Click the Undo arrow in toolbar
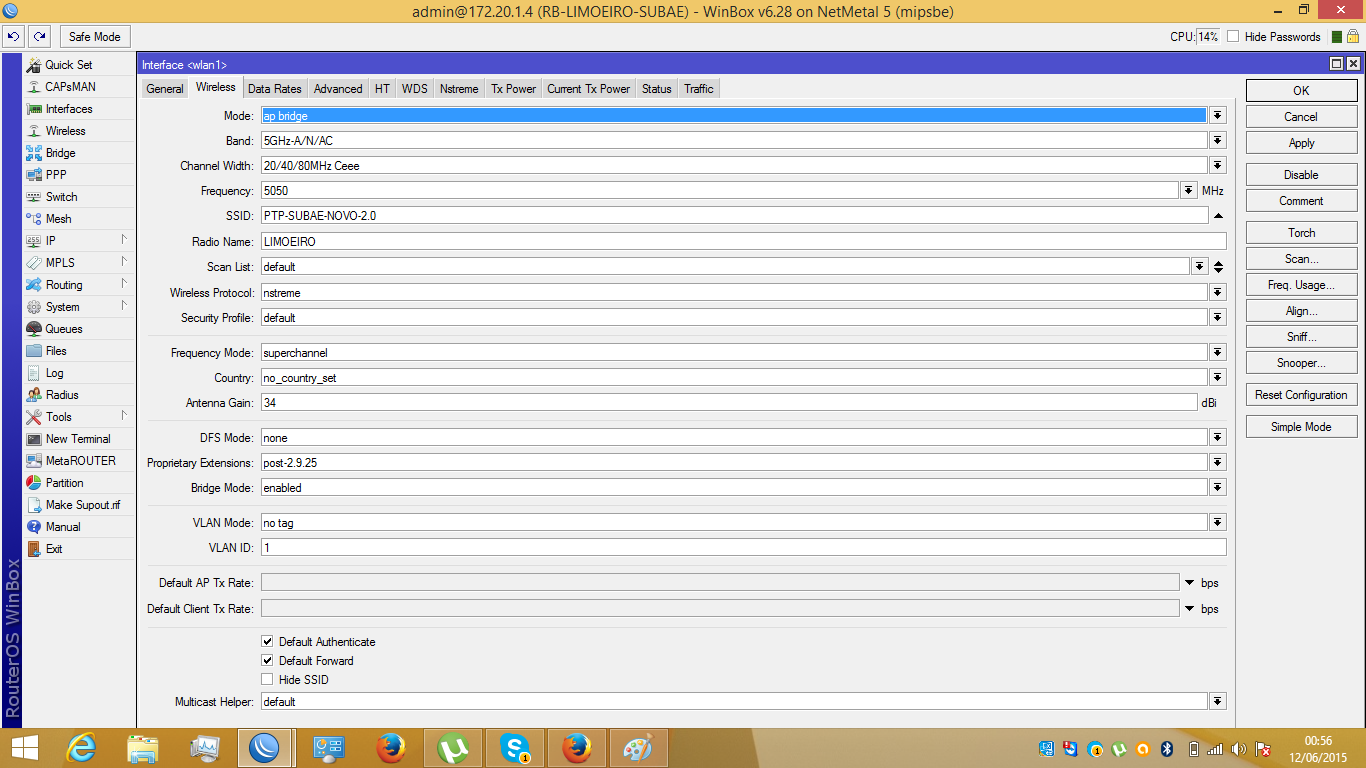The width and height of the screenshot is (1366, 768). click(13, 37)
